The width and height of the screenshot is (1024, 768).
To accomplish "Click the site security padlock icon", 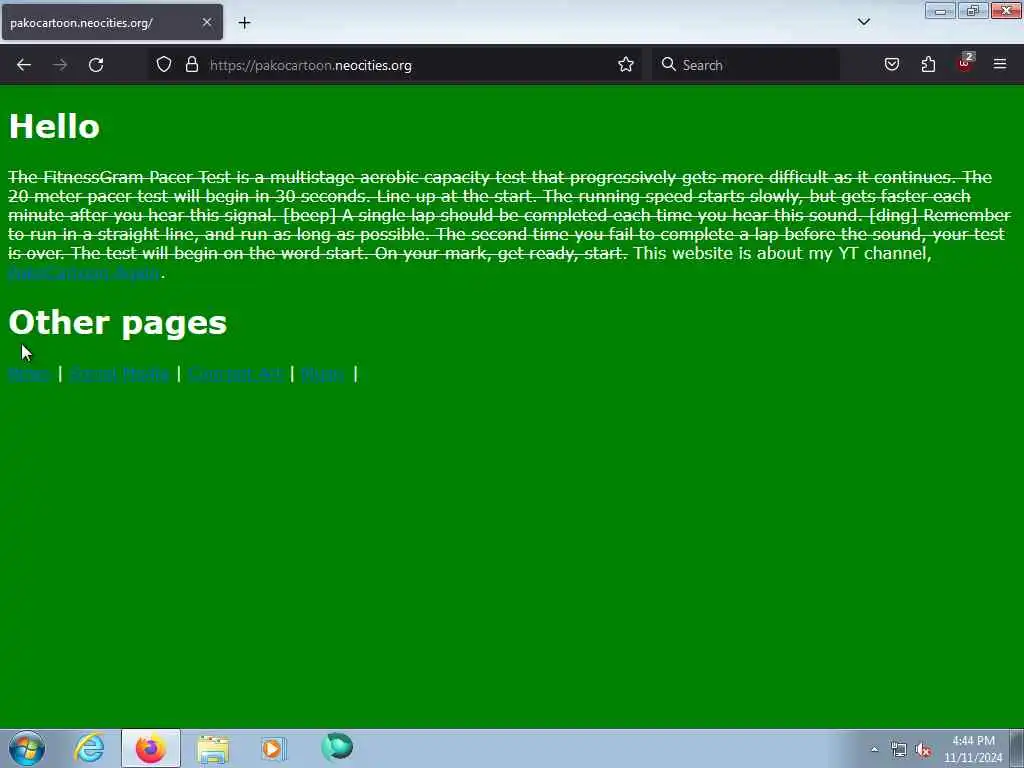I will (191, 65).
